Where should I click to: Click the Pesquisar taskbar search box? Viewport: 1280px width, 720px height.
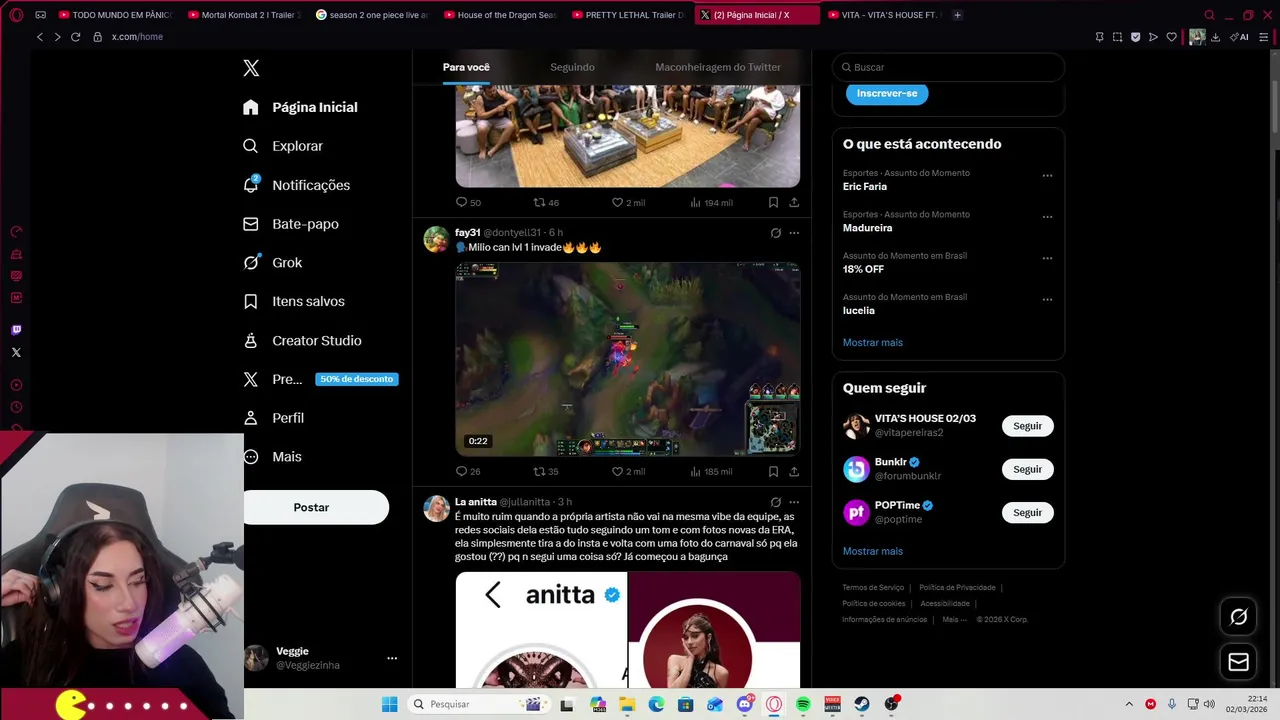click(x=478, y=704)
